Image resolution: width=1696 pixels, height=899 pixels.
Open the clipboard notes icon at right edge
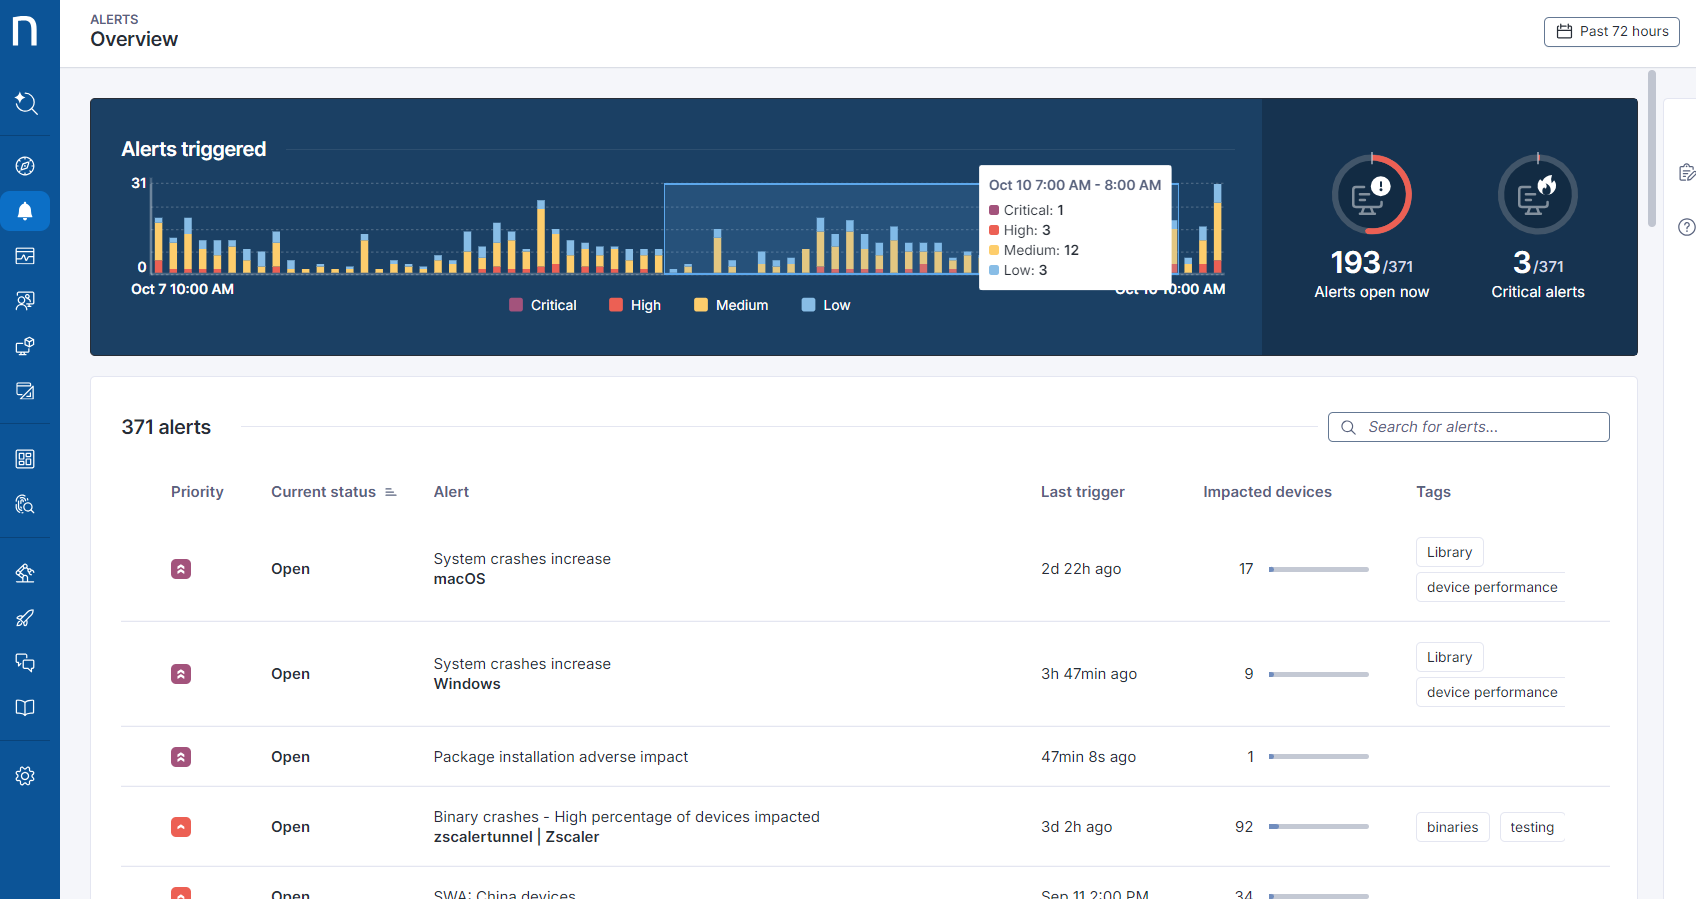(1686, 173)
